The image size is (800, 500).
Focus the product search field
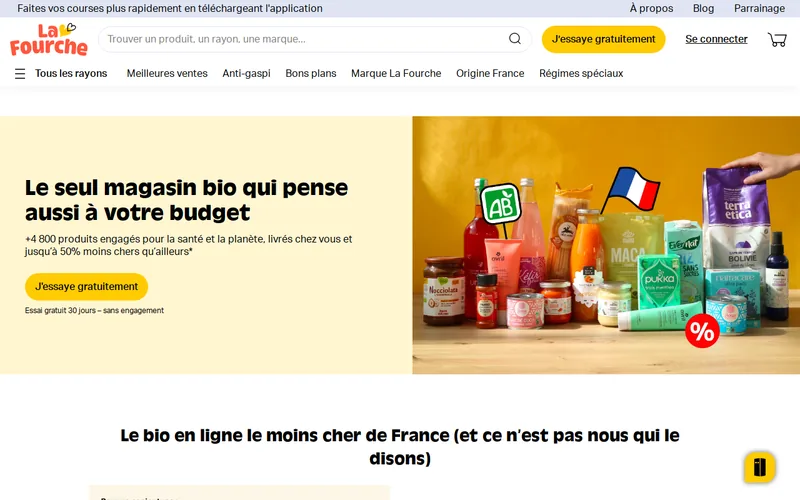pos(315,39)
